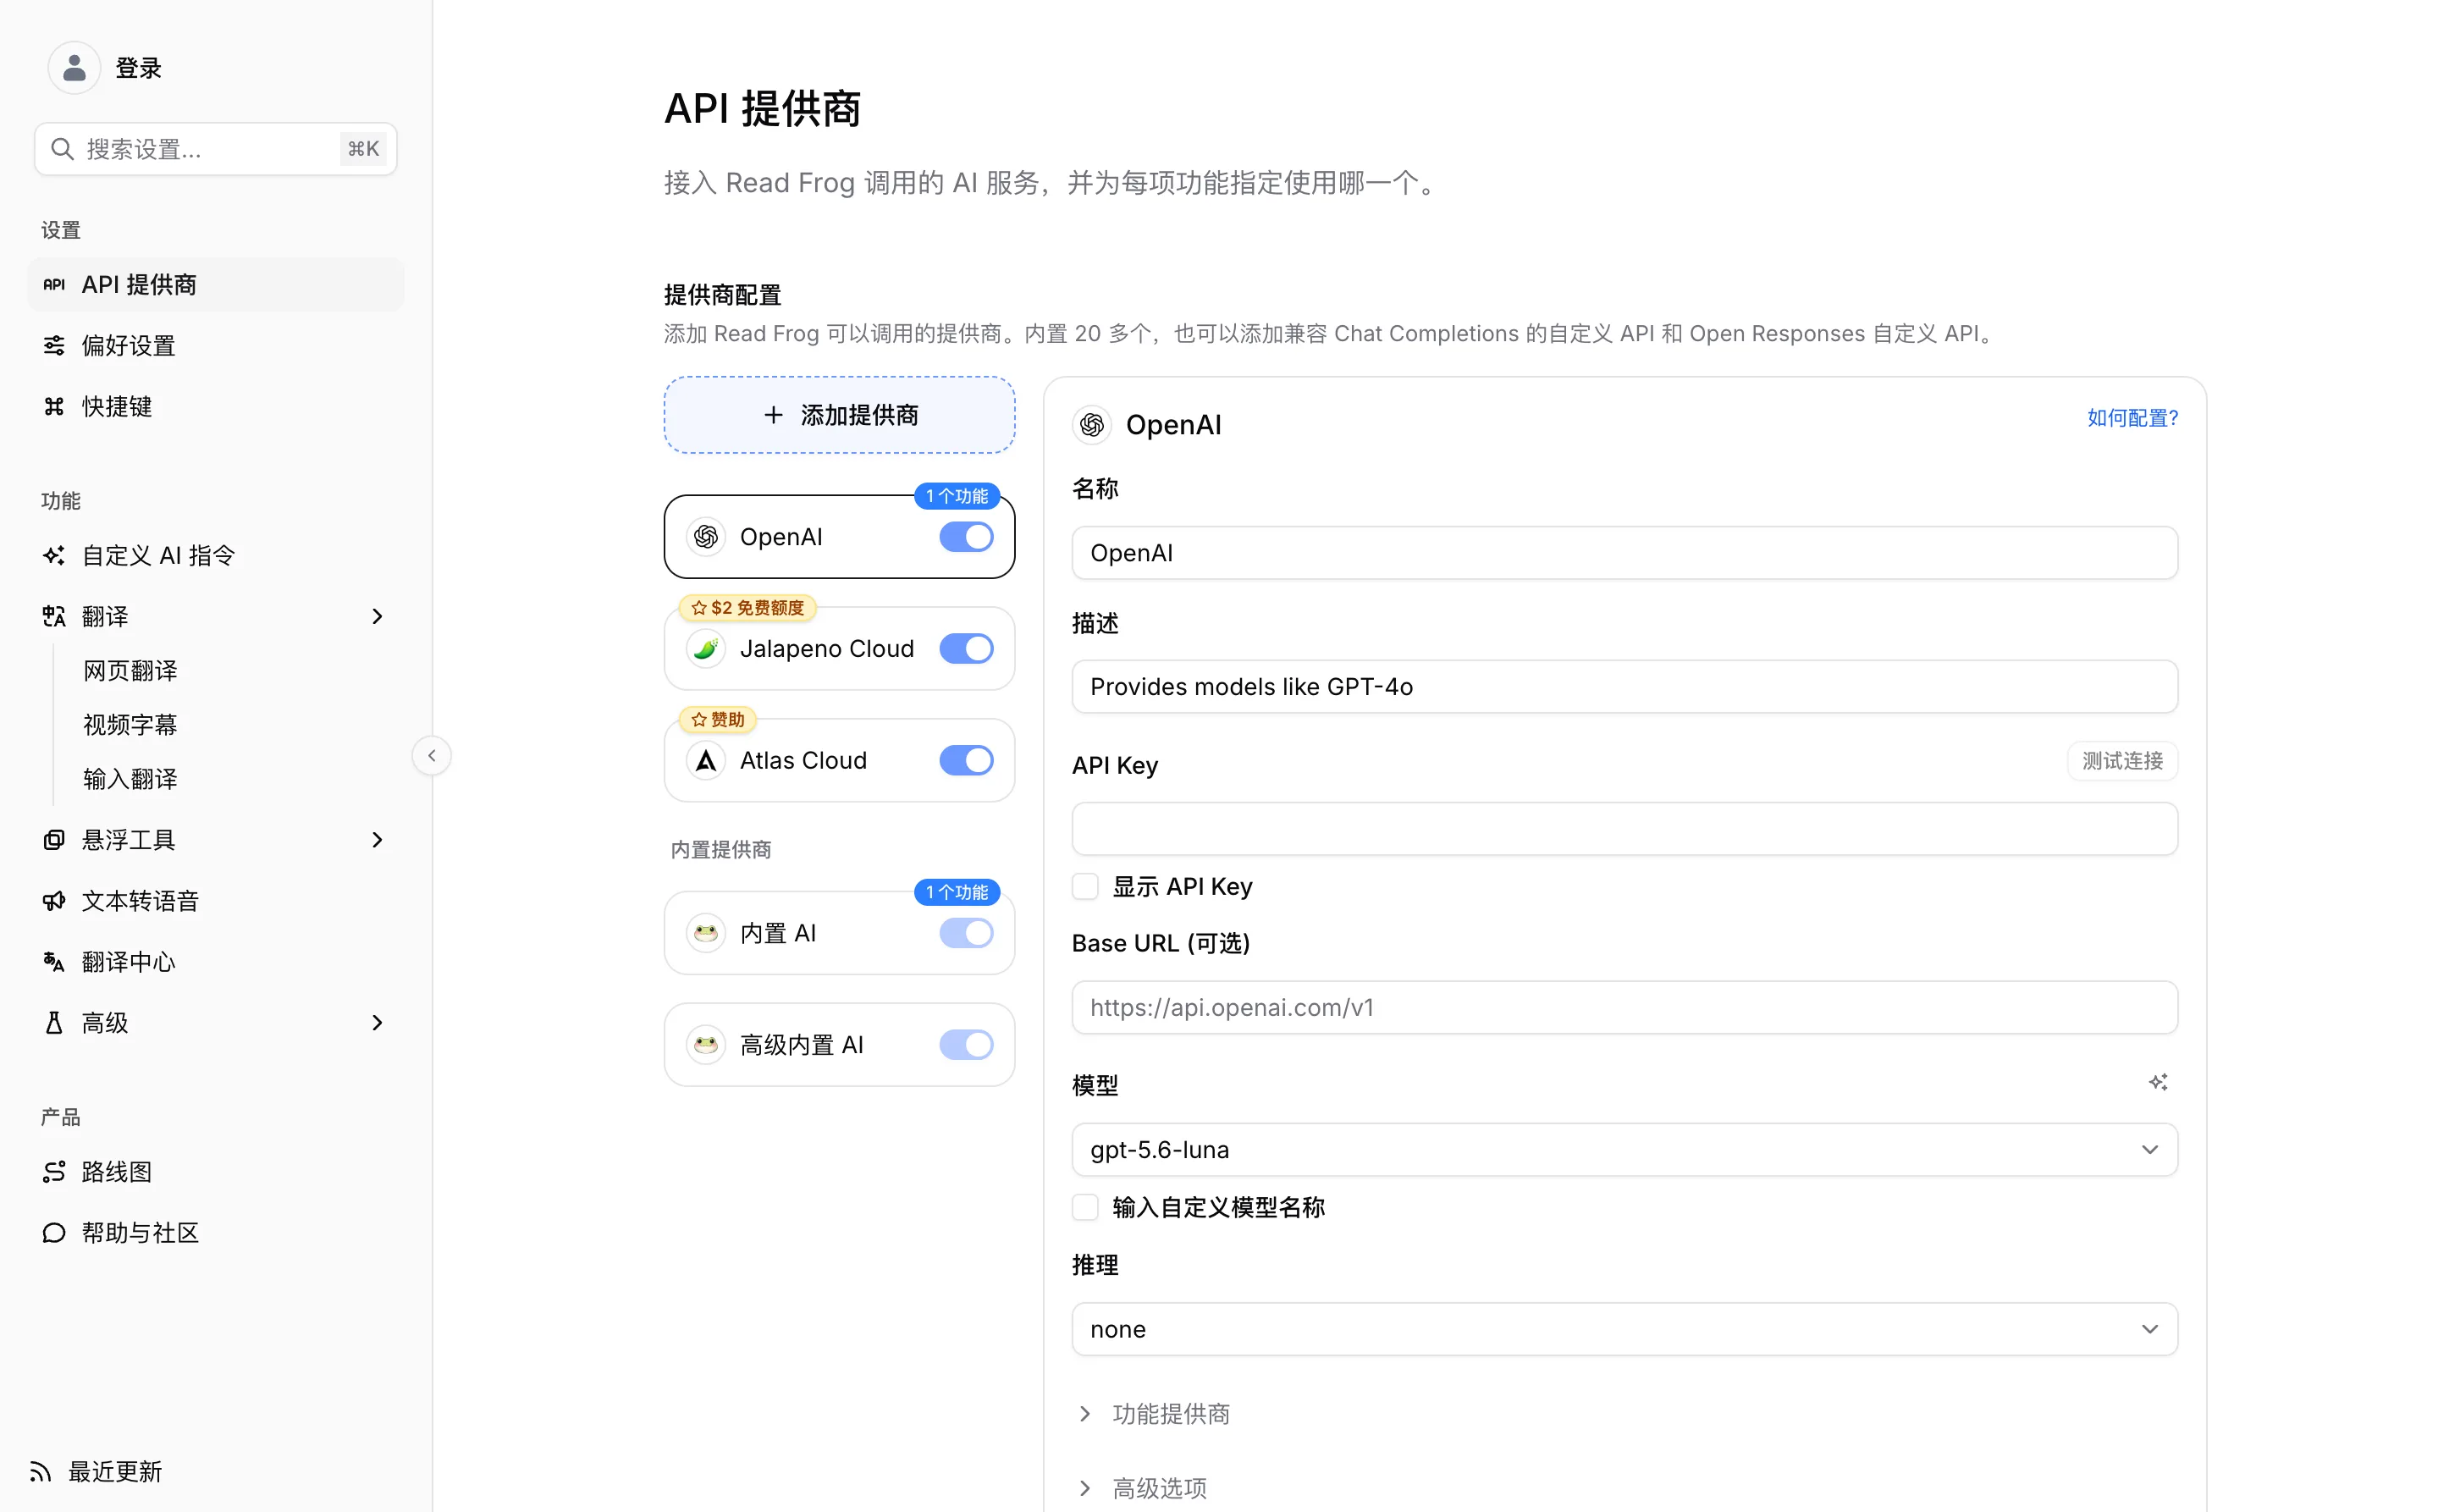This screenshot has width=2438, height=1512.
Task: Click the plus icon in 添加提供商
Action: pyautogui.click(x=773, y=415)
